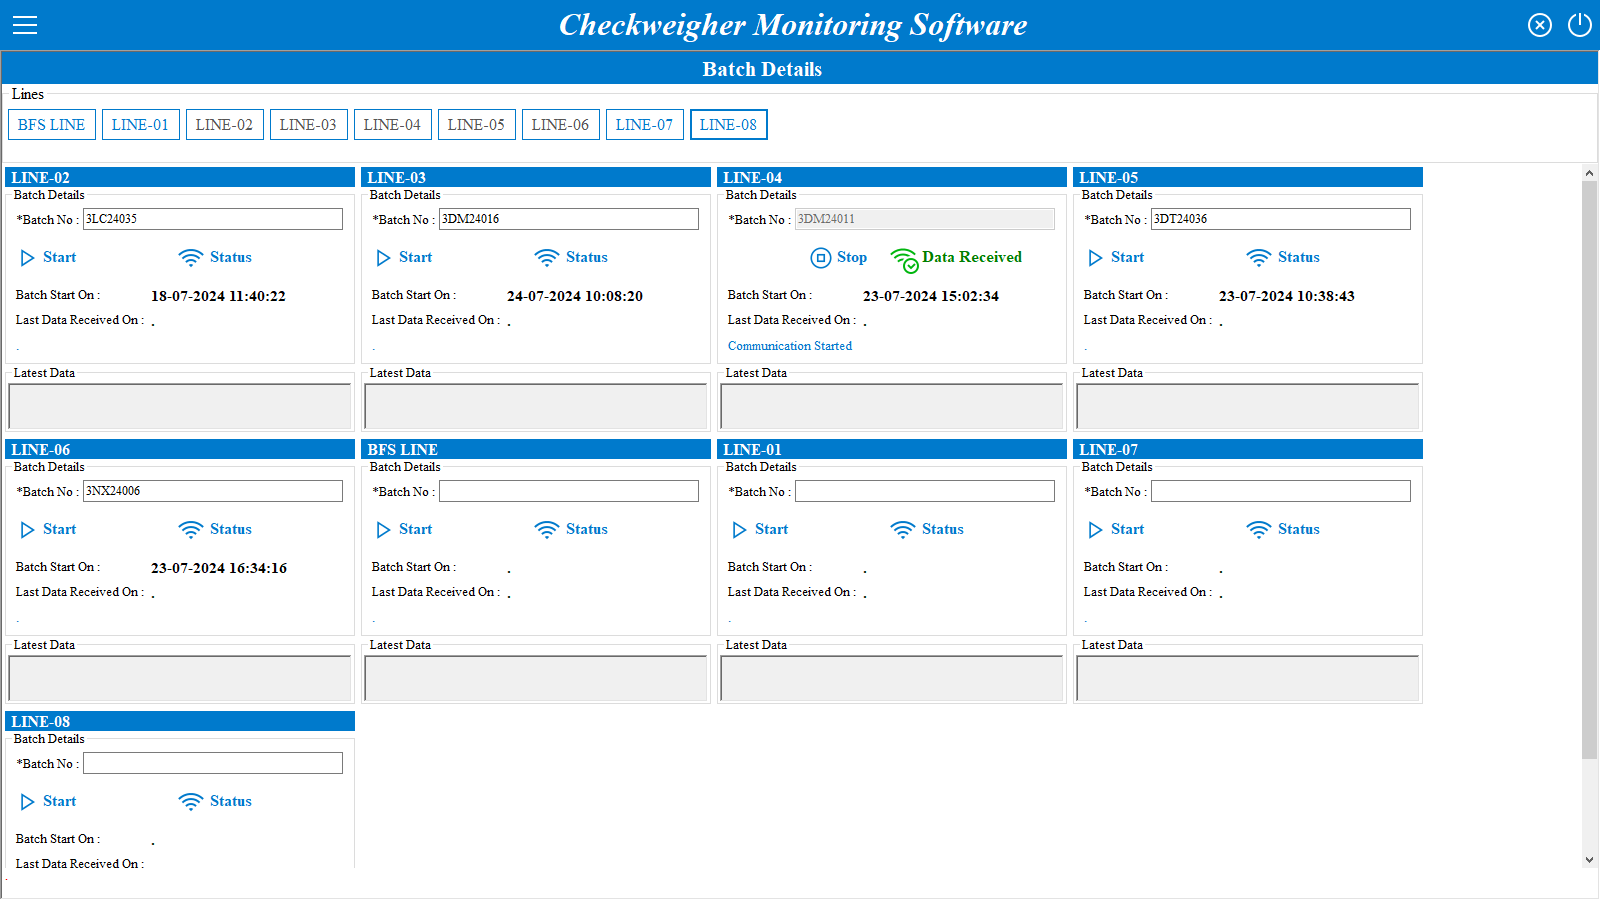Start the batch on LINE-02

click(x=28, y=258)
